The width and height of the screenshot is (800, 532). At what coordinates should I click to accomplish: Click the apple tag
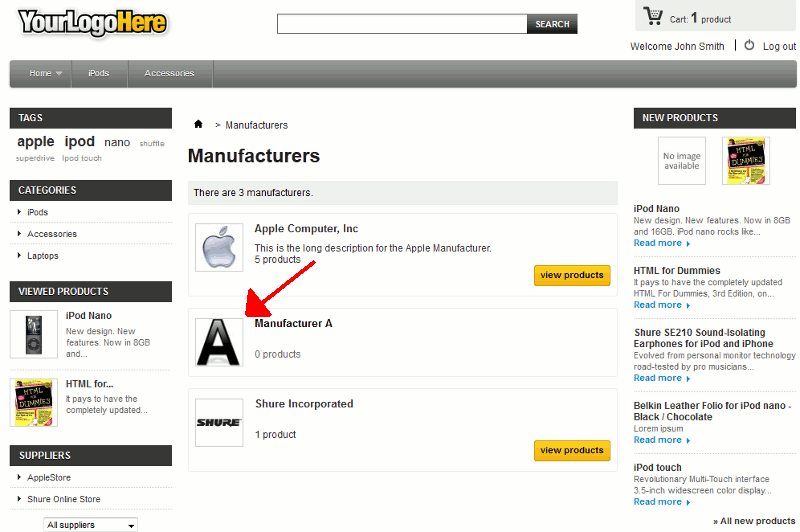click(x=36, y=141)
